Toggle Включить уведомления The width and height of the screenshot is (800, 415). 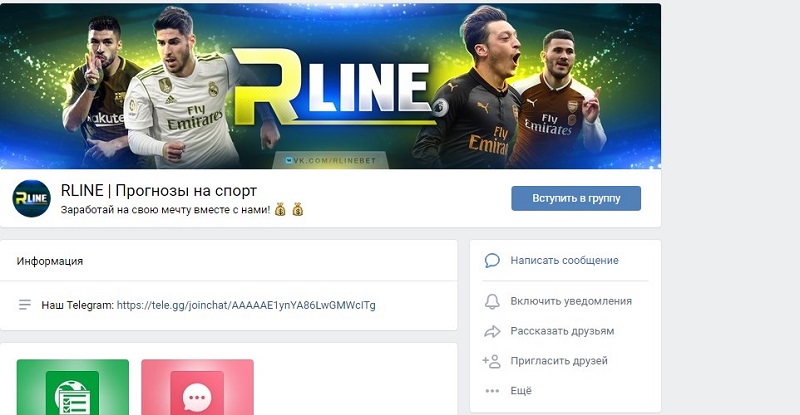[571, 301]
